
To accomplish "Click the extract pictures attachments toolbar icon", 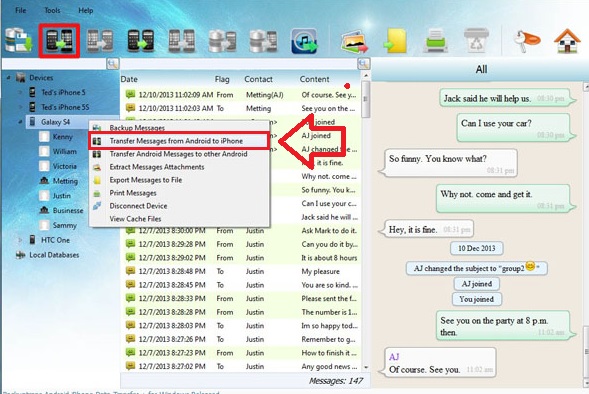I will tap(354, 41).
